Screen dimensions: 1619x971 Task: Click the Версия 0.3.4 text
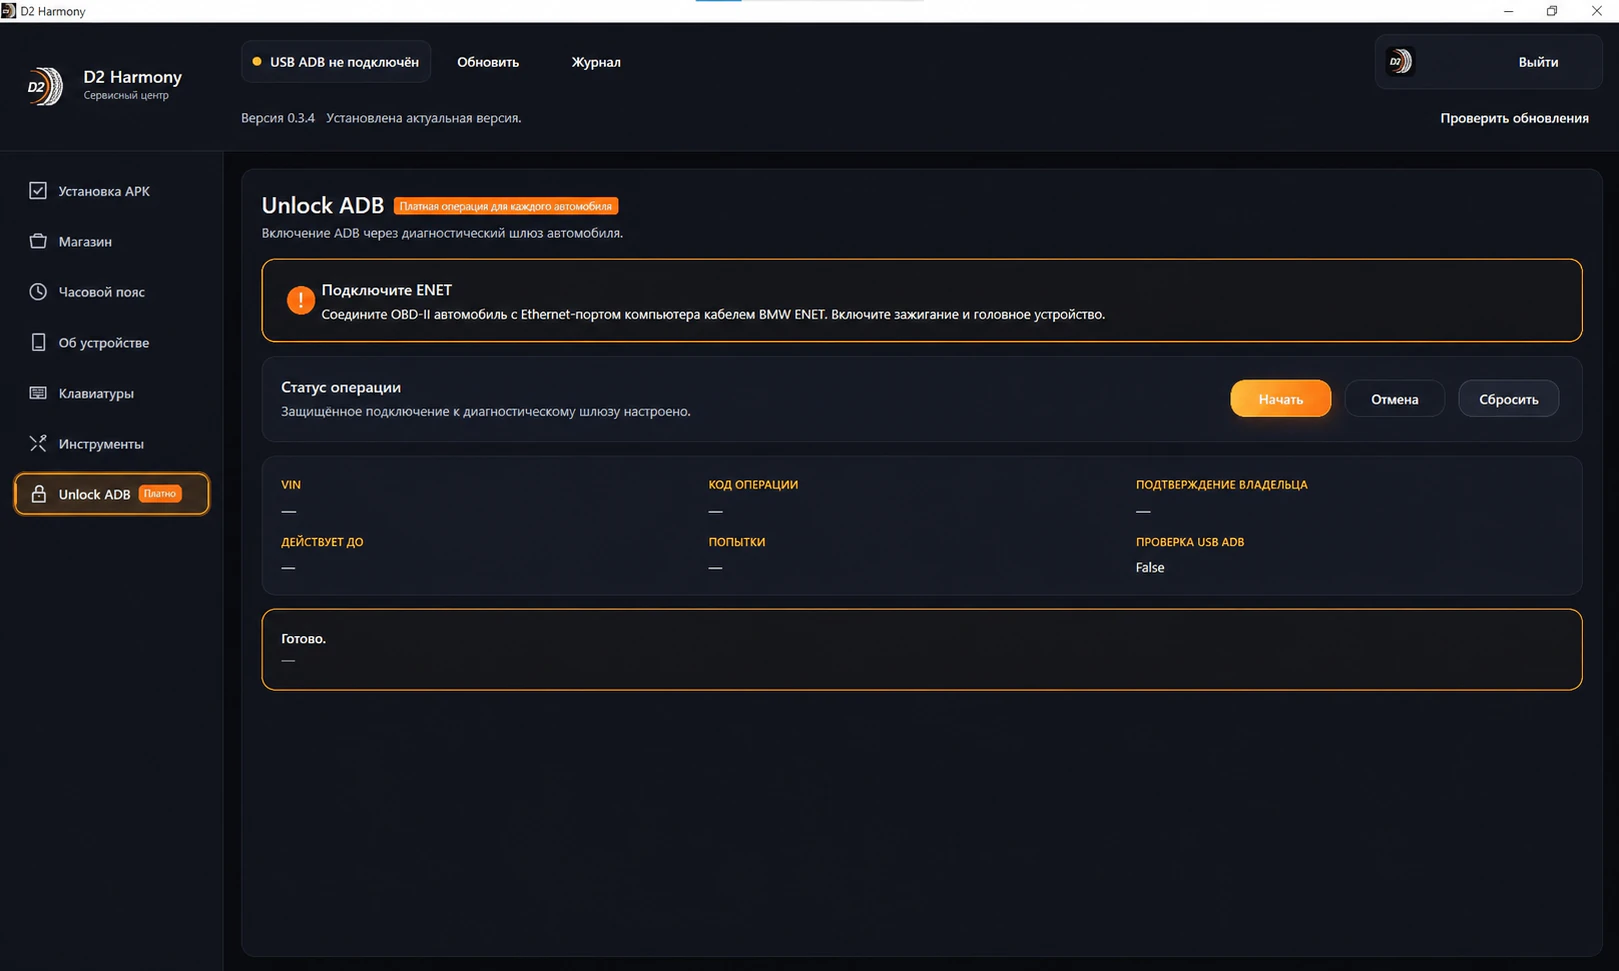pyautogui.click(x=278, y=118)
